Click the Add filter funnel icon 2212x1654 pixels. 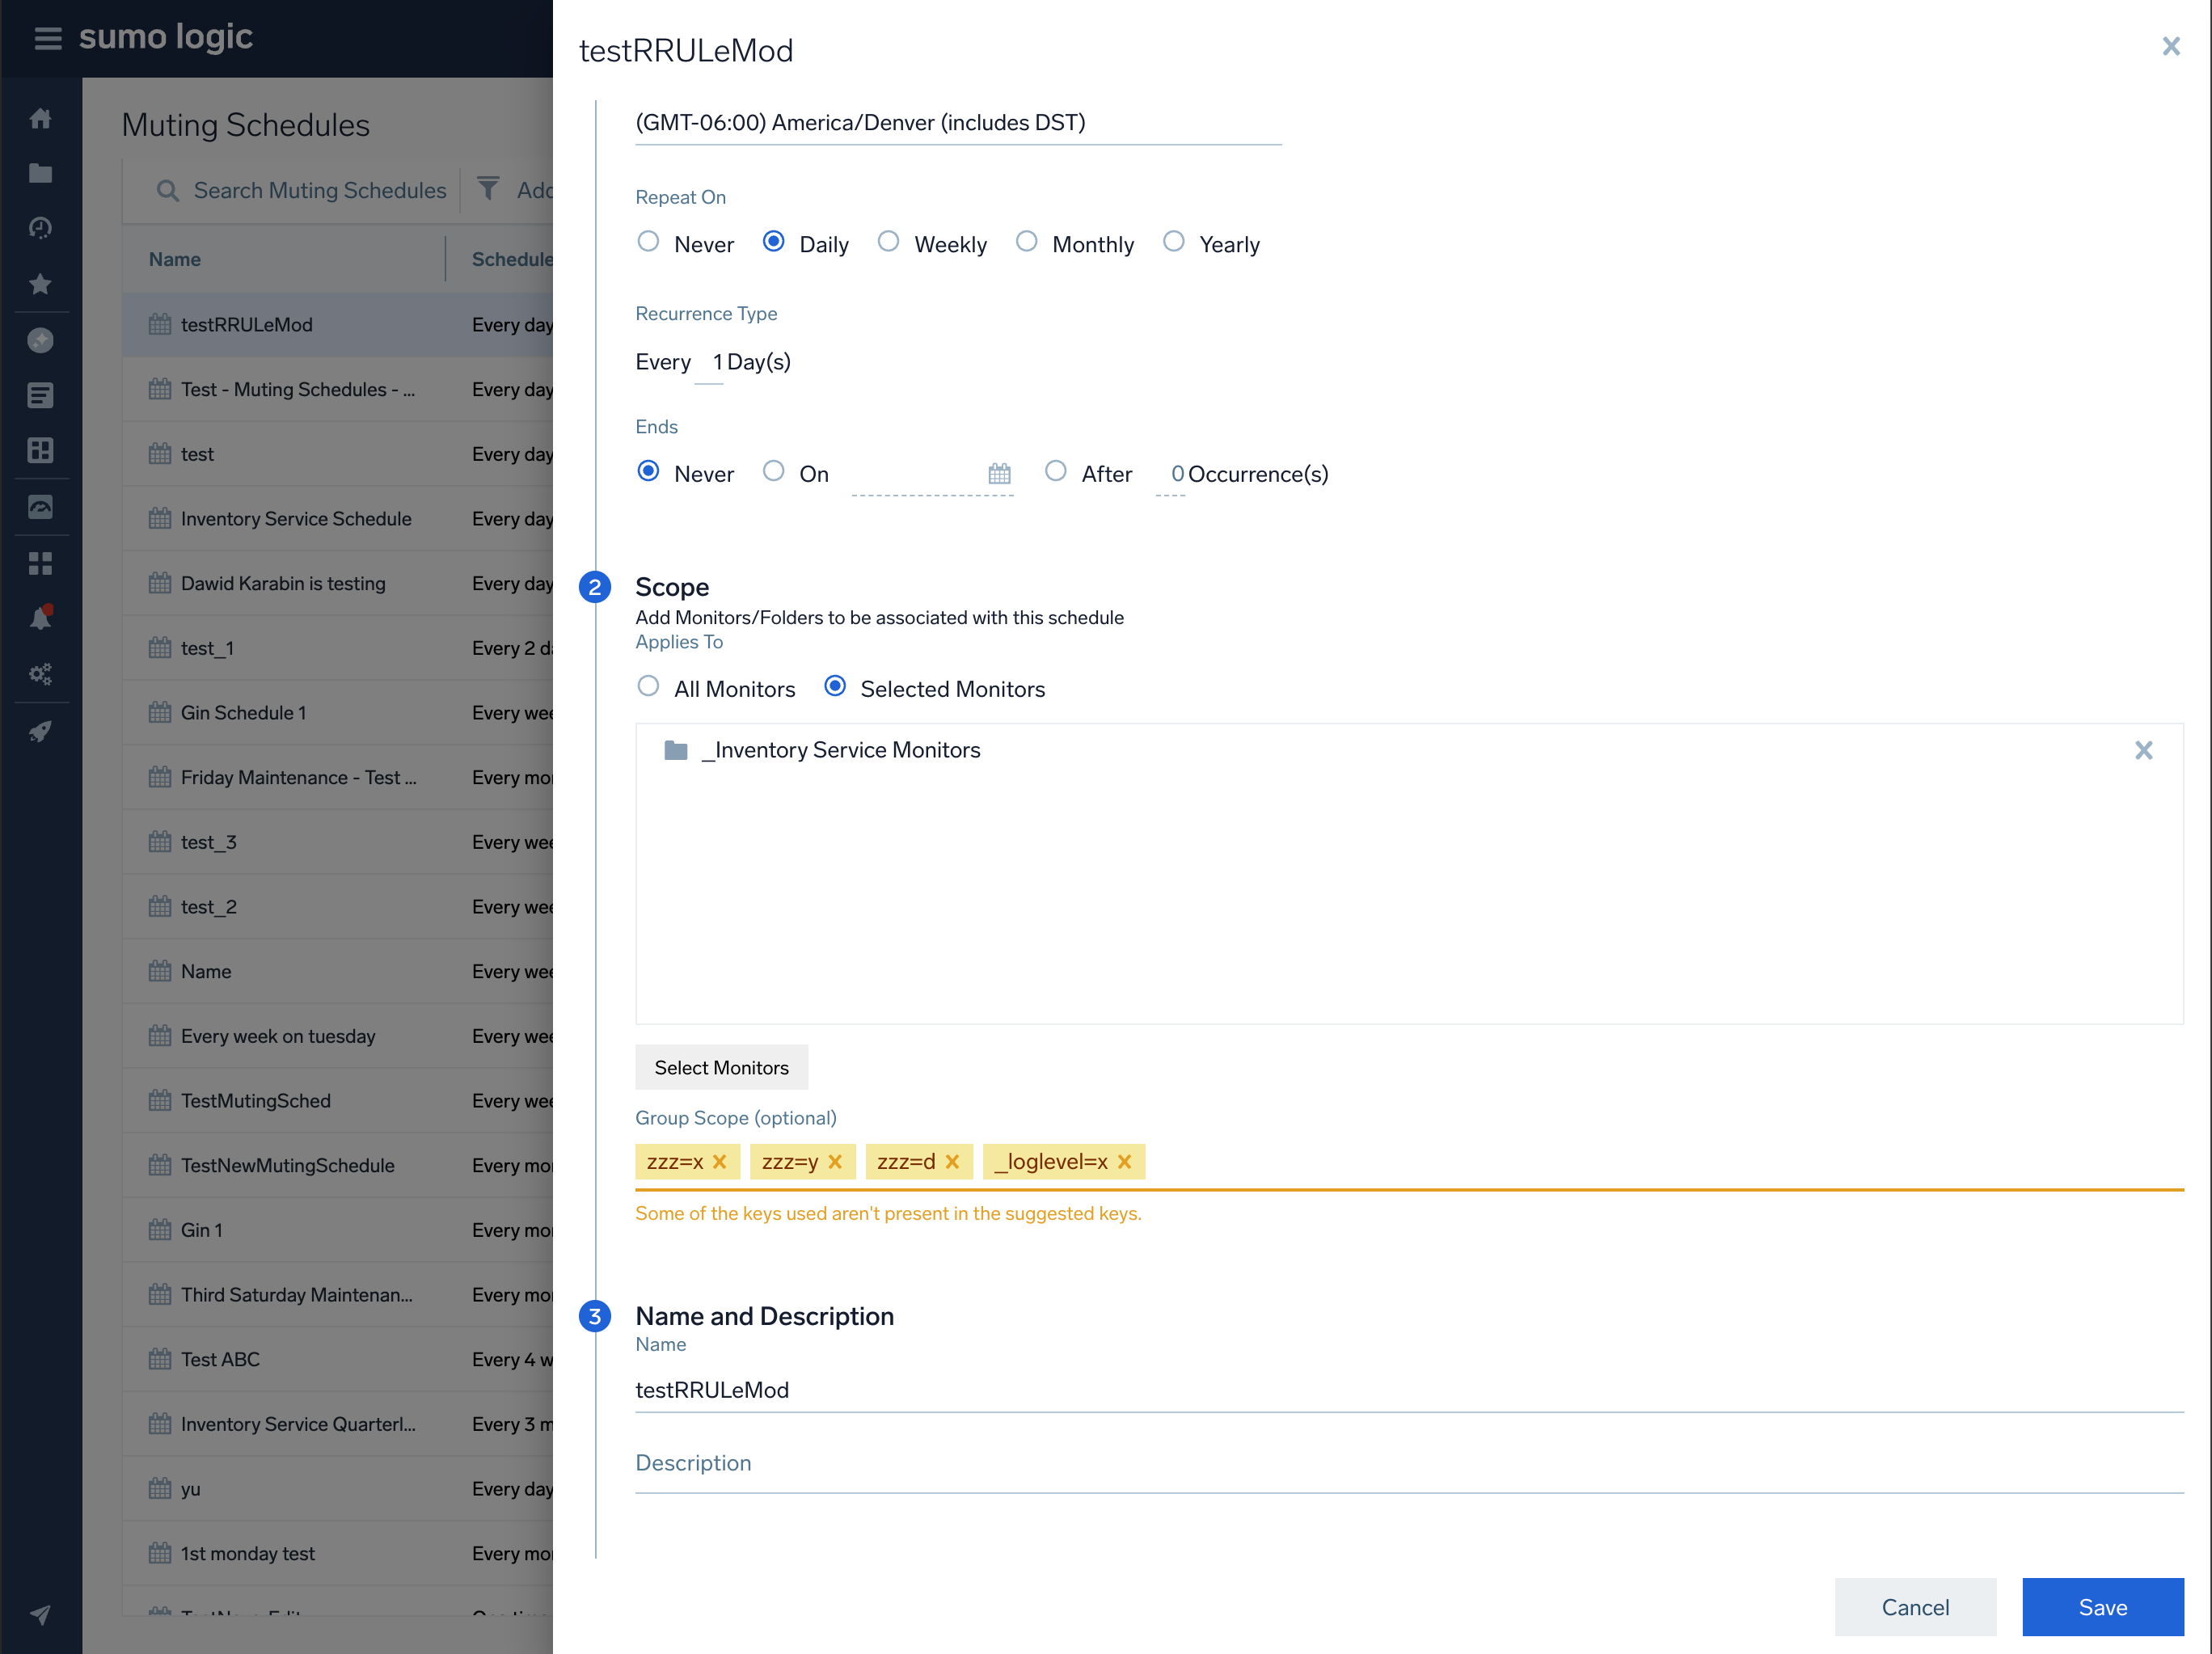(488, 189)
